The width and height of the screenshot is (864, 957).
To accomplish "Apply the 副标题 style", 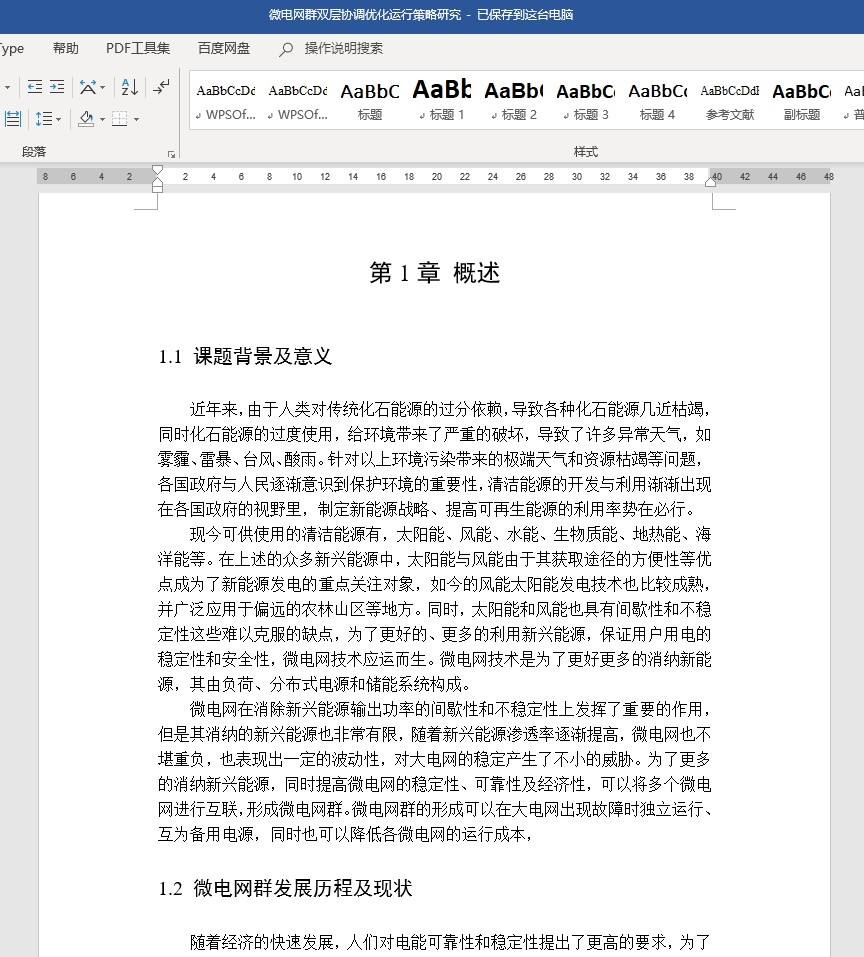I will click(x=802, y=101).
